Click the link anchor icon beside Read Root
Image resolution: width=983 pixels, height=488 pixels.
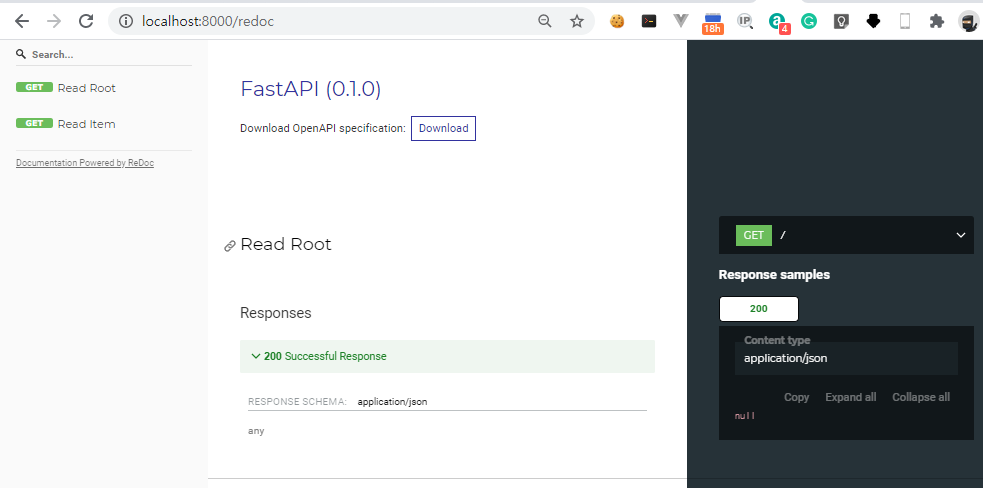pyautogui.click(x=229, y=246)
